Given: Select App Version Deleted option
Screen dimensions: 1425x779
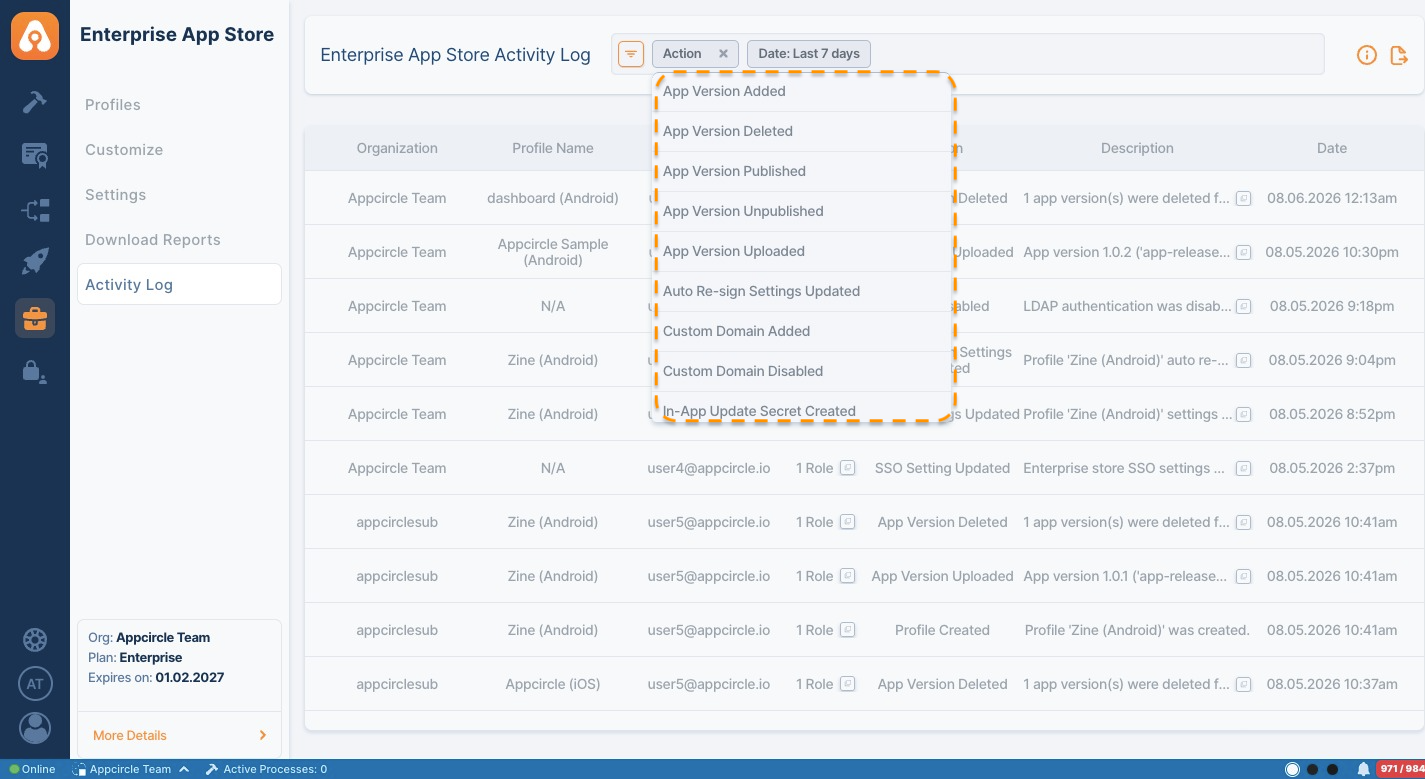Looking at the screenshot, I should pyautogui.click(x=801, y=131).
